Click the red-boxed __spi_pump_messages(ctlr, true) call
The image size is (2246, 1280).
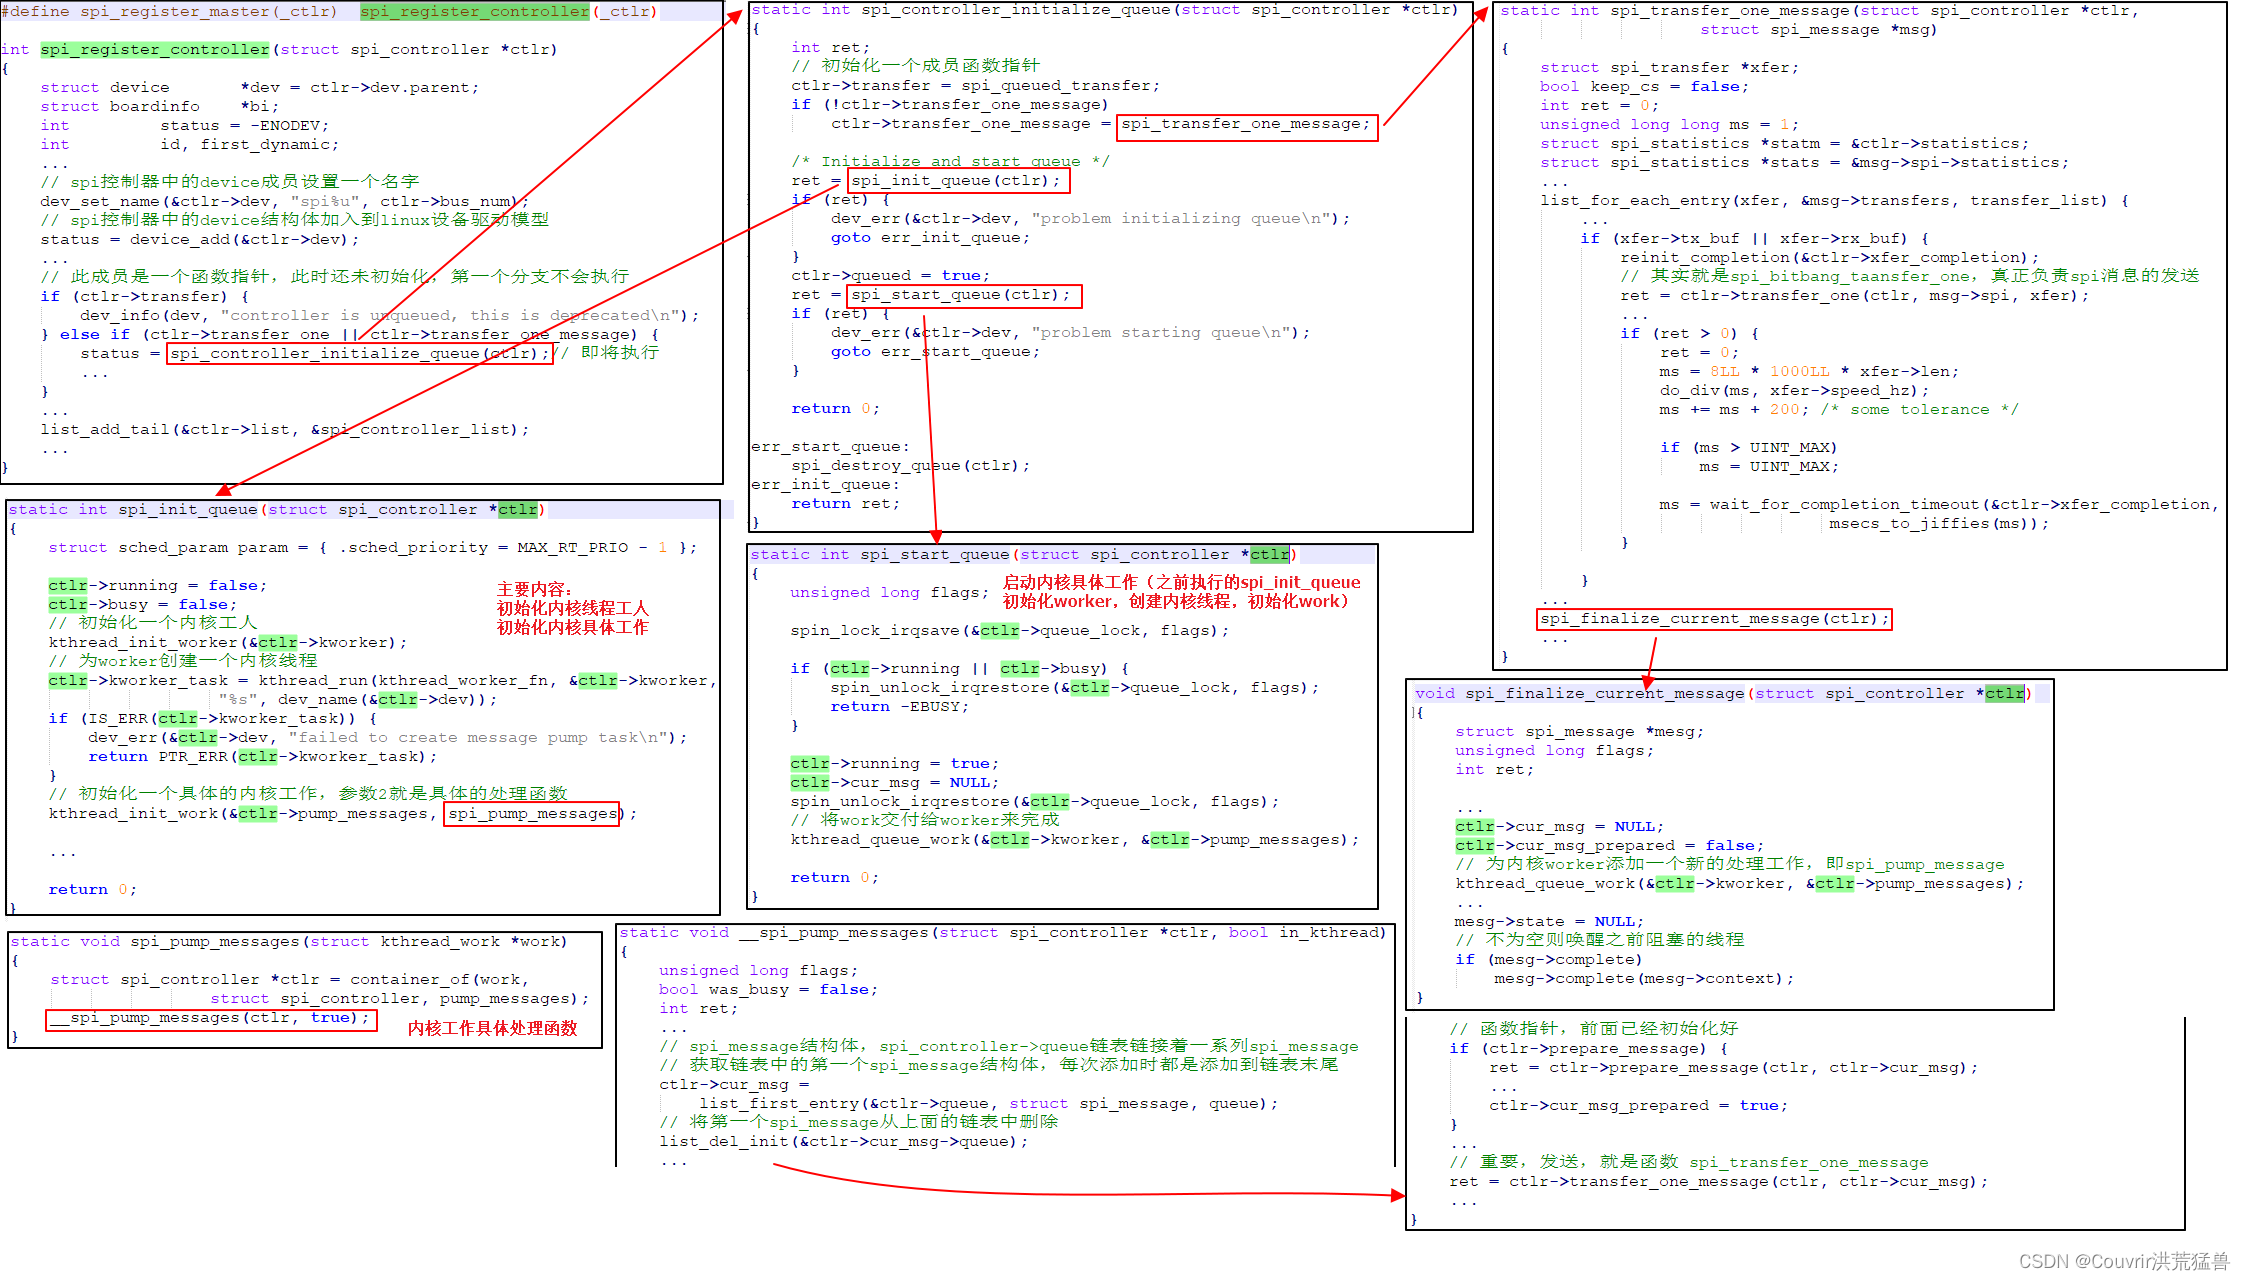211,1018
